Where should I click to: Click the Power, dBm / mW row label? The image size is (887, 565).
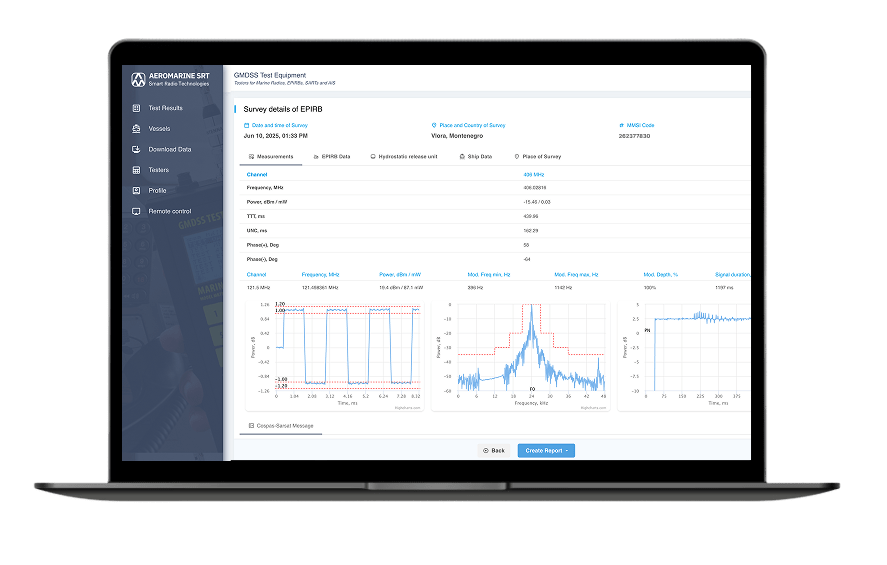tap(266, 202)
